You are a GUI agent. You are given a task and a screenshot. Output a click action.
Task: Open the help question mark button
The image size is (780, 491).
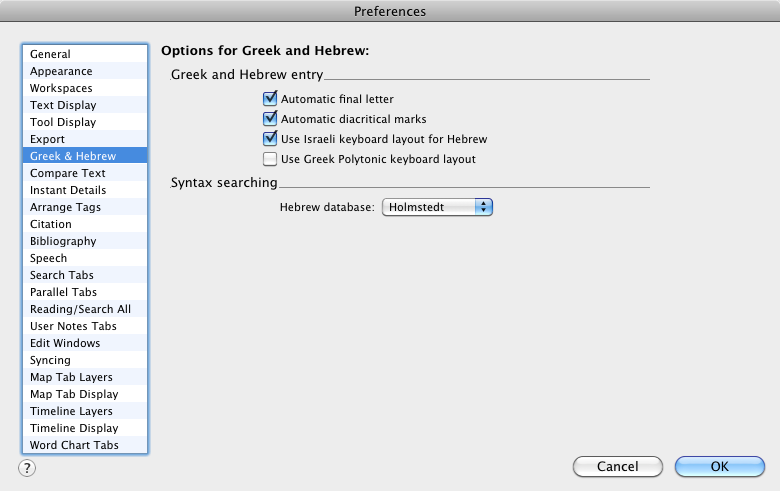point(27,468)
